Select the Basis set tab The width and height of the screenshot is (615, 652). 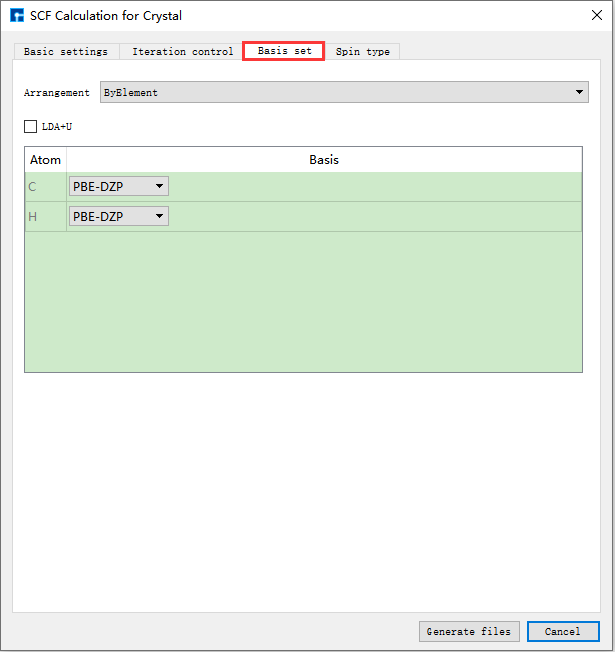284,51
